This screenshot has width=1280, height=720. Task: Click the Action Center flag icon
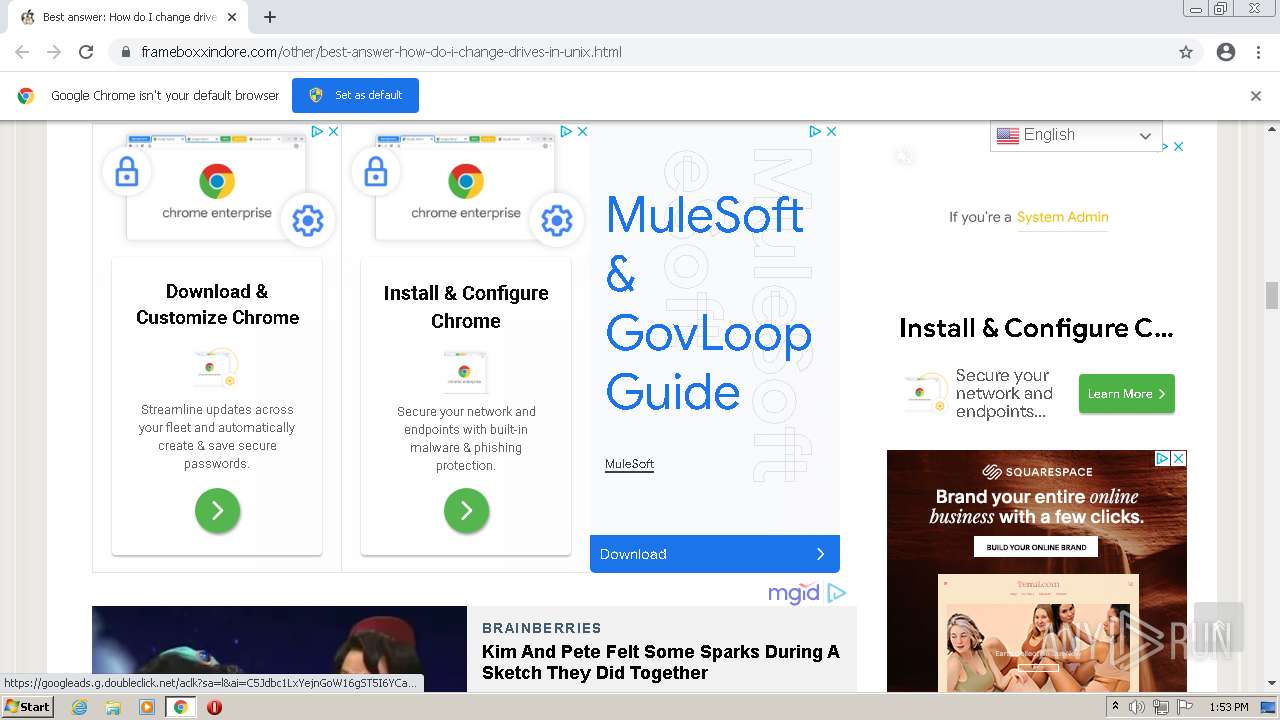(1184, 707)
